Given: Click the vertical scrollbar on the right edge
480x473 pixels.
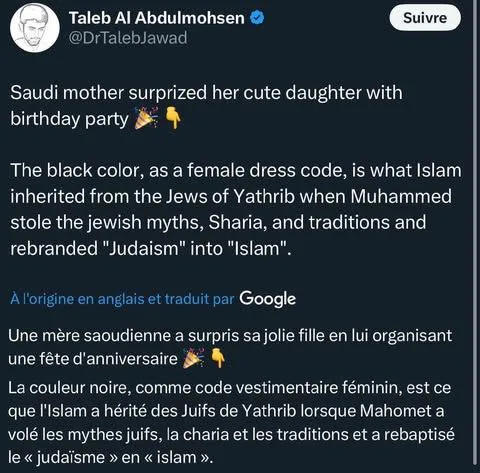Looking at the screenshot, I should coord(475,233).
